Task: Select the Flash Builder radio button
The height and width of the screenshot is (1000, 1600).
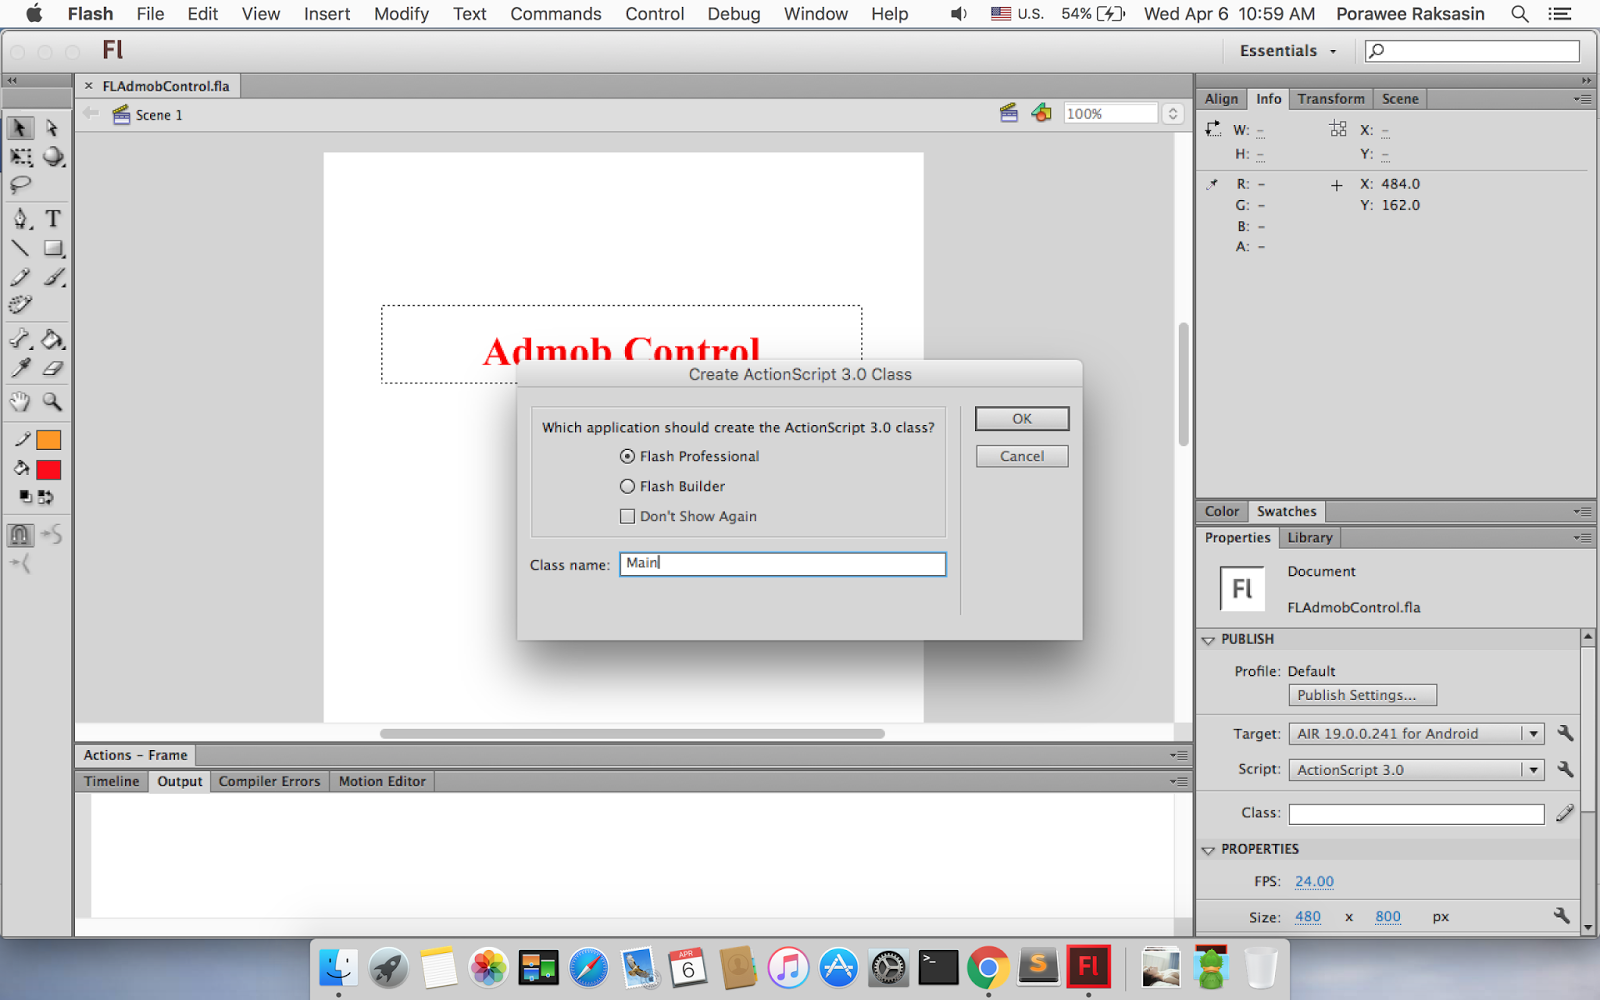Action: coord(627,486)
